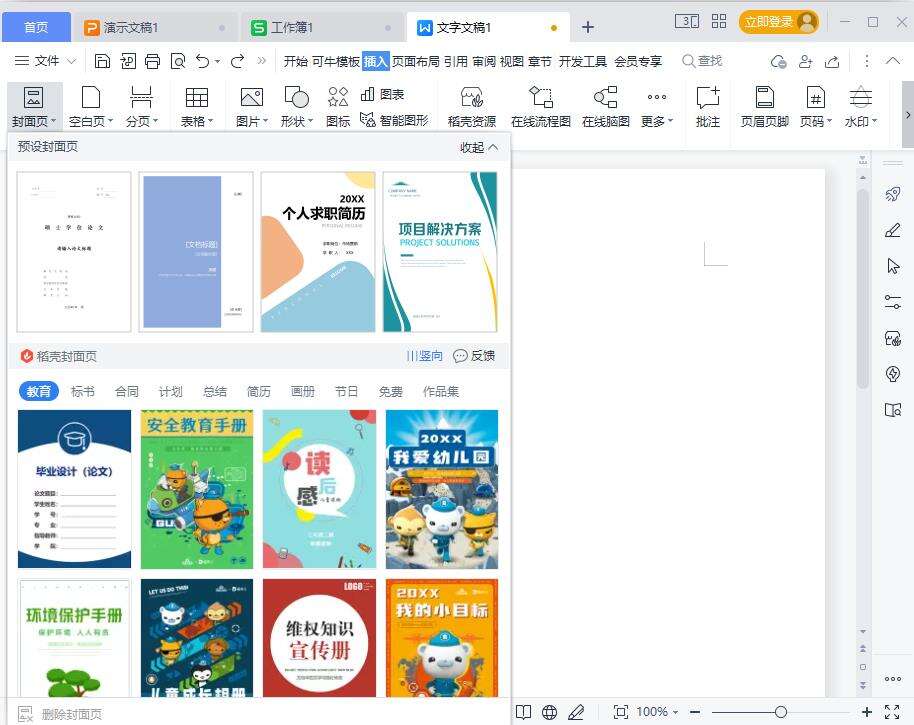Collapse preset covers with 收起

479,147
